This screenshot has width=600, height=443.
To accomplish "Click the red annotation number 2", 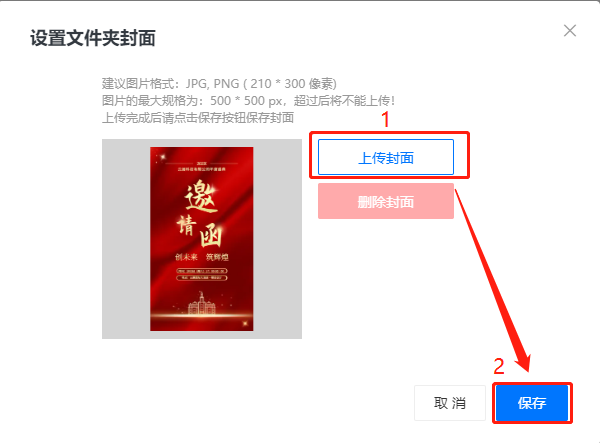I will [499, 366].
